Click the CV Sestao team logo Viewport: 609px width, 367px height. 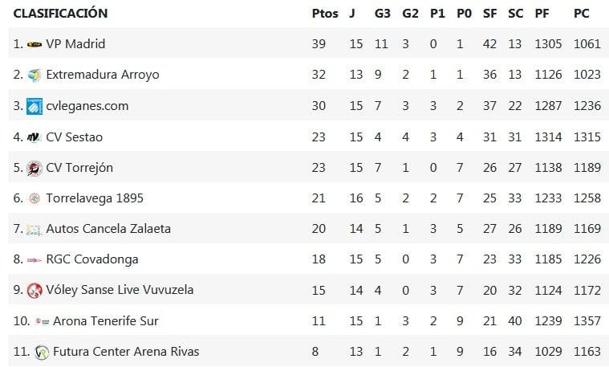(34, 137)
